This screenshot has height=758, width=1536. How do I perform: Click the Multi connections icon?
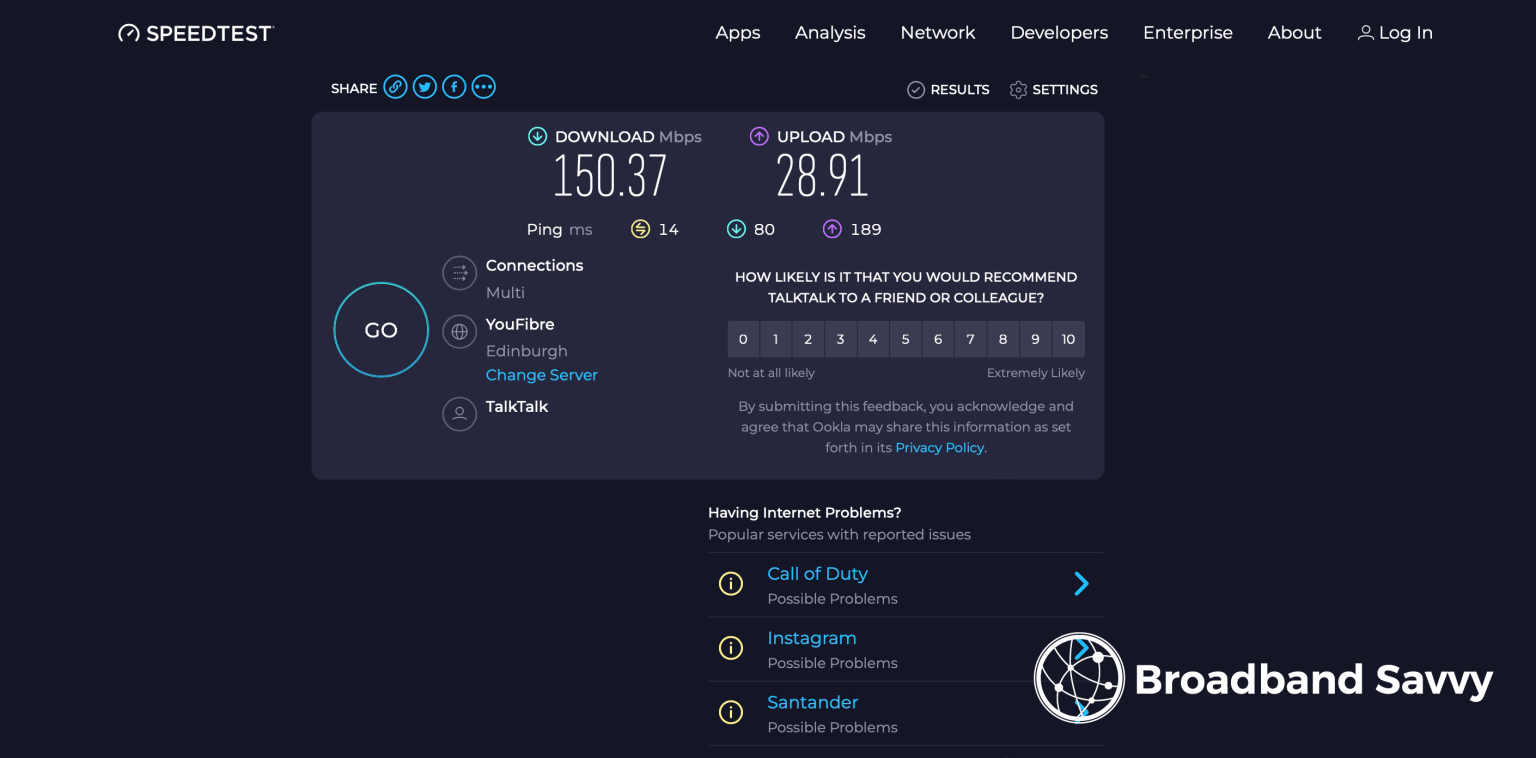(459, 272)
